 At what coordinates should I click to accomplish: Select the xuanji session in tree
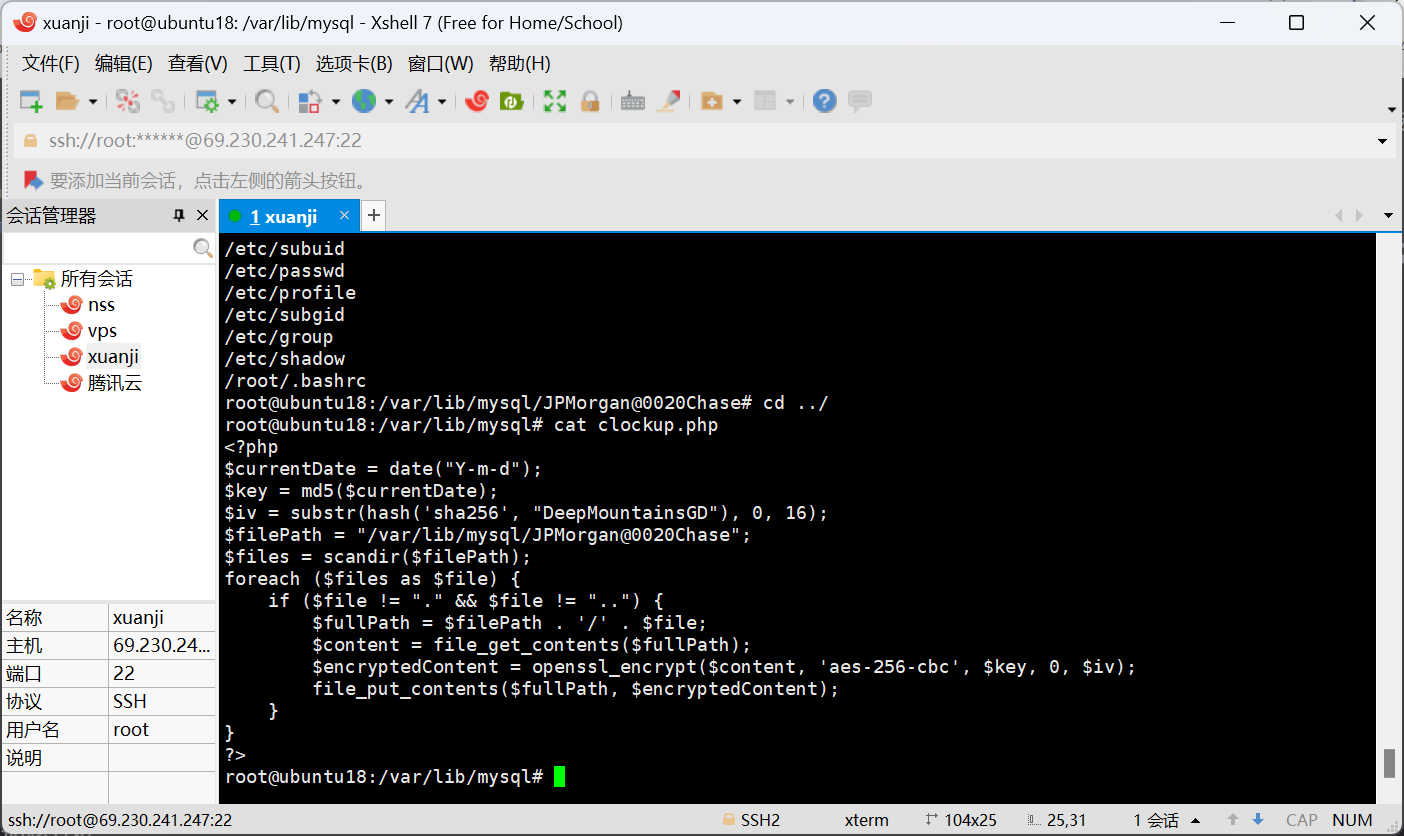tap(113, 357)
